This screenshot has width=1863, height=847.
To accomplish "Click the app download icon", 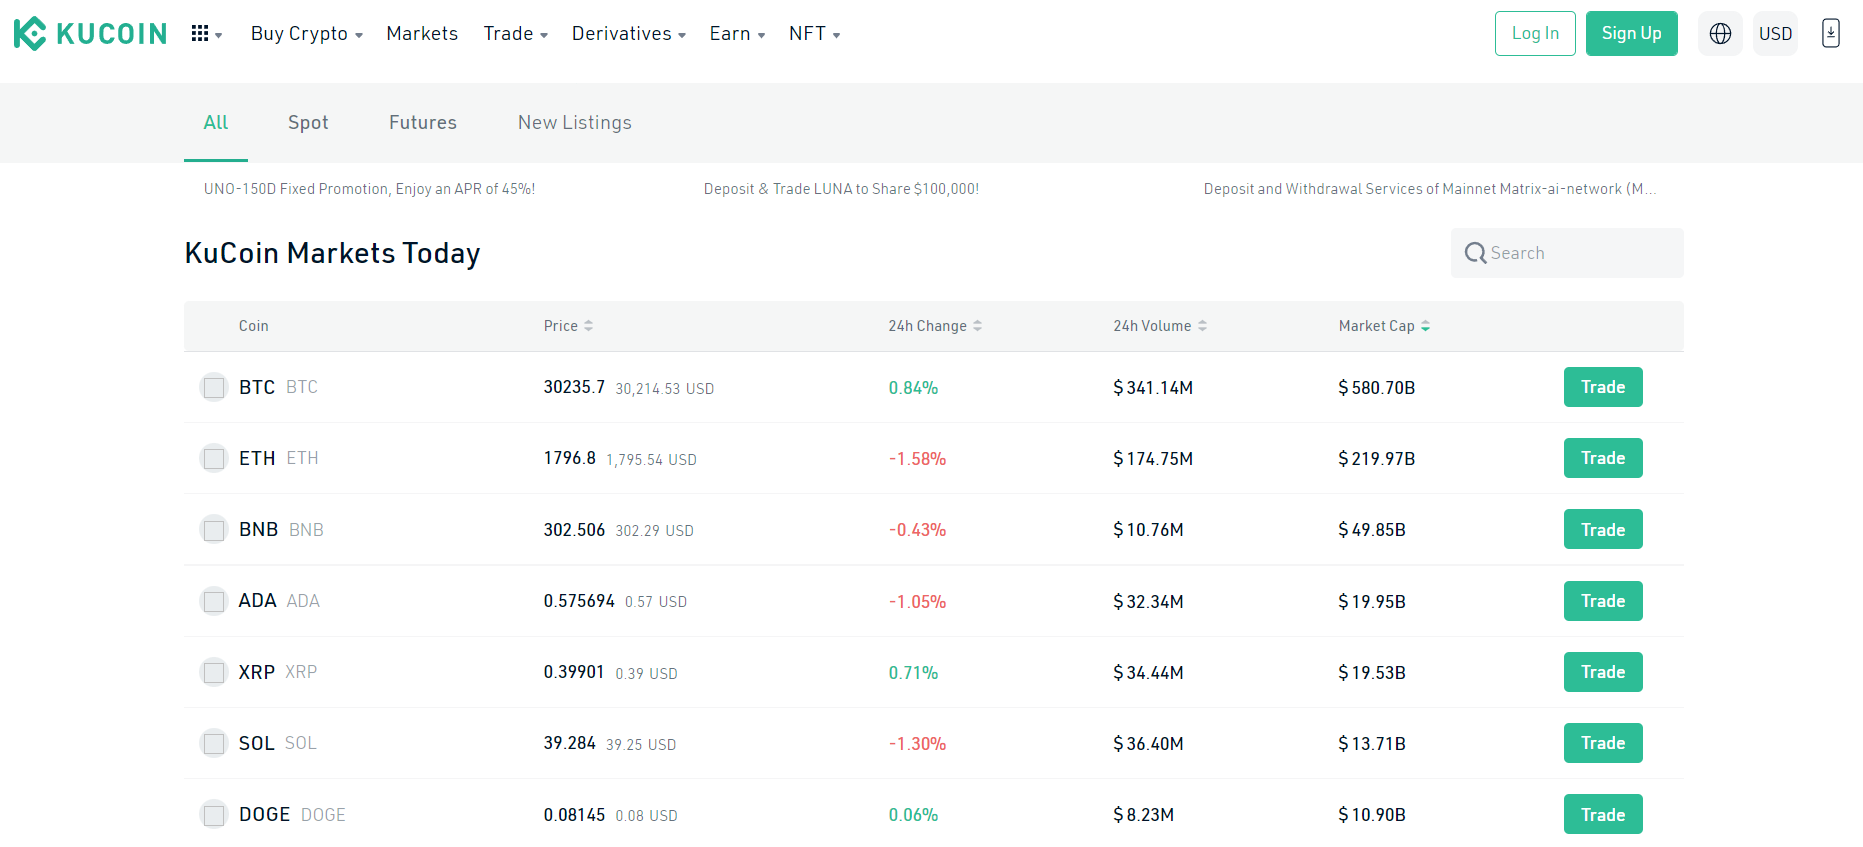I will click(x=1831, y=34).
